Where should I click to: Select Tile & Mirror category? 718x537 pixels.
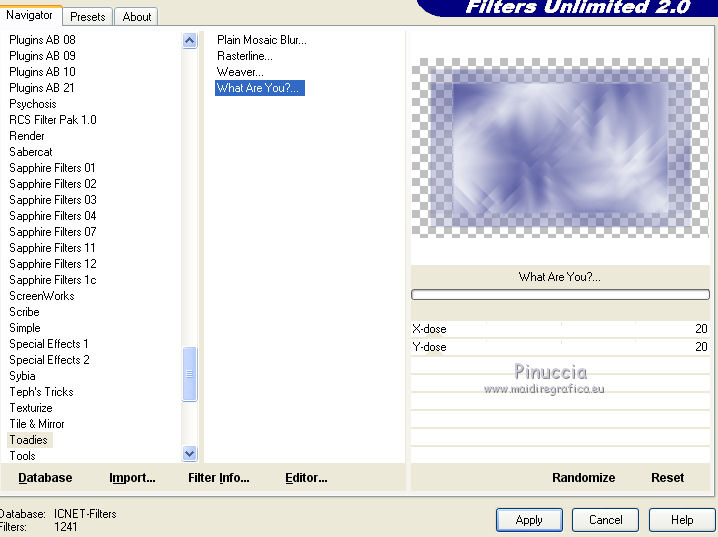click(37, 424)
